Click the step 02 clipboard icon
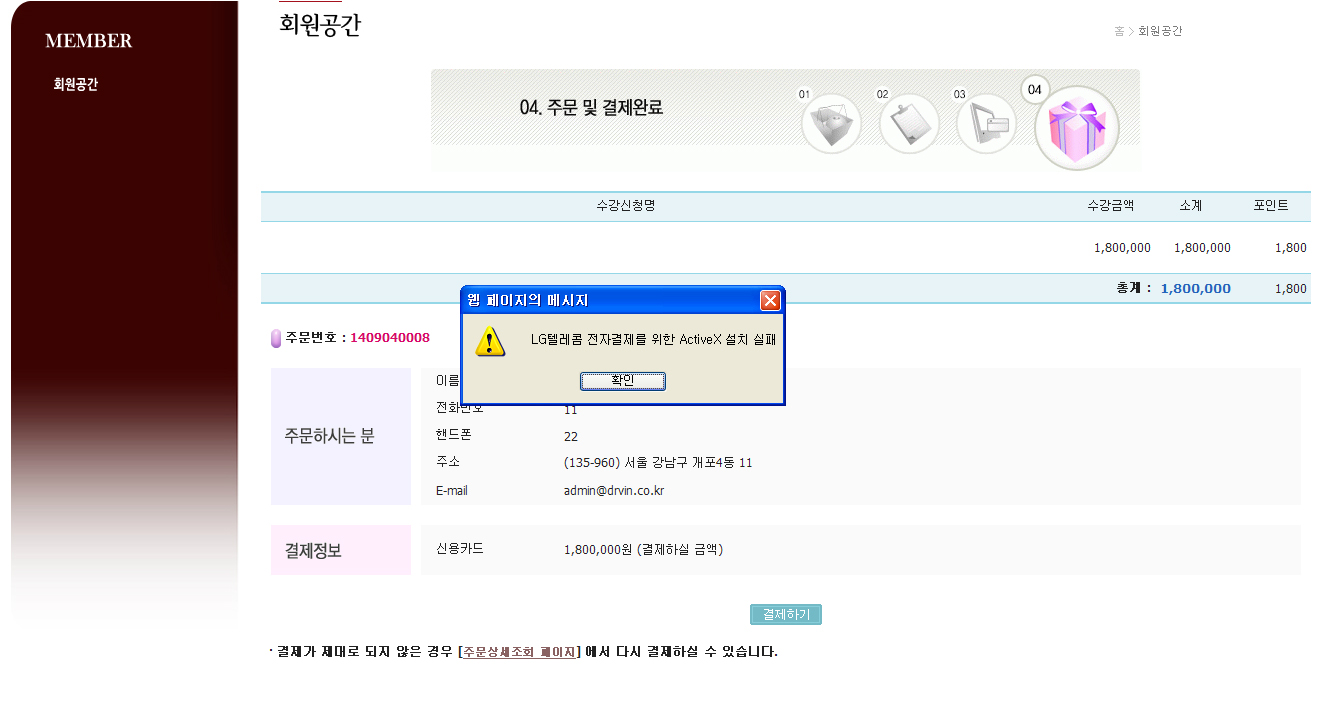 [909, 124]
